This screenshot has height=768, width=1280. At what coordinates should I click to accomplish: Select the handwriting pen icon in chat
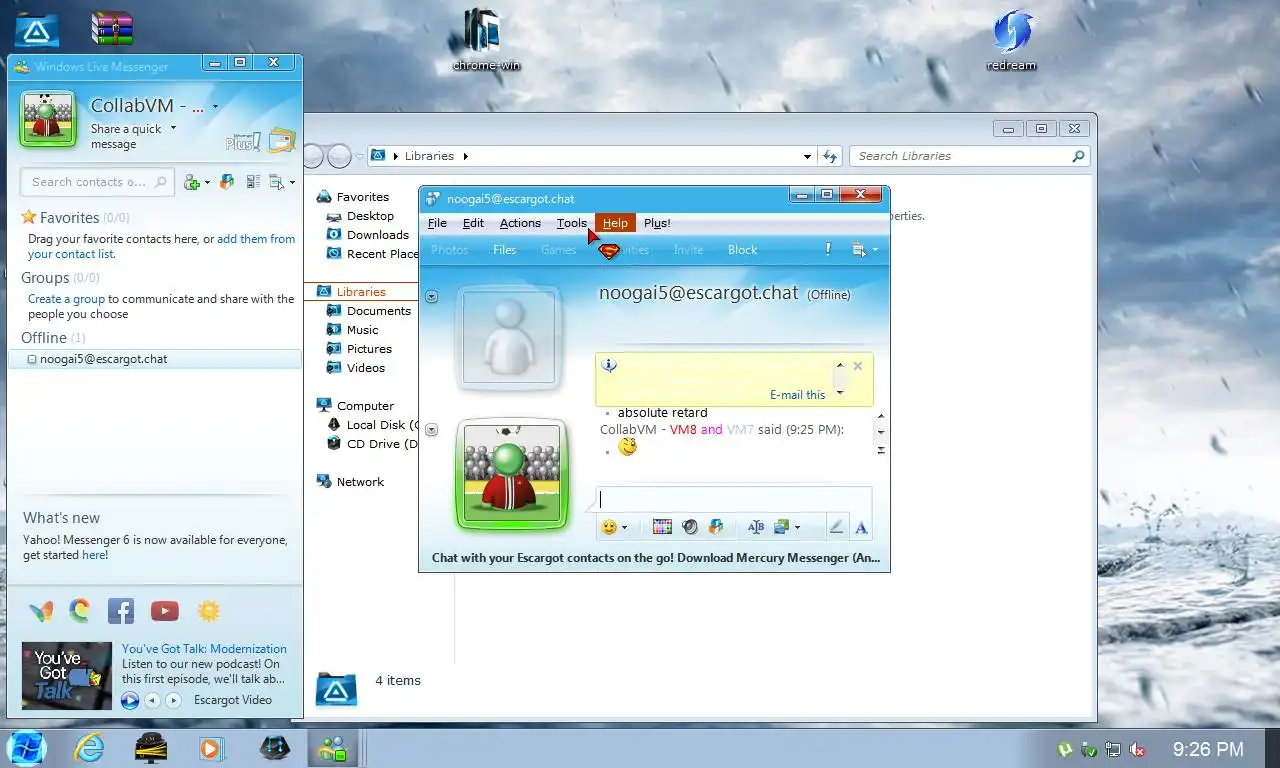pos(836,527)
